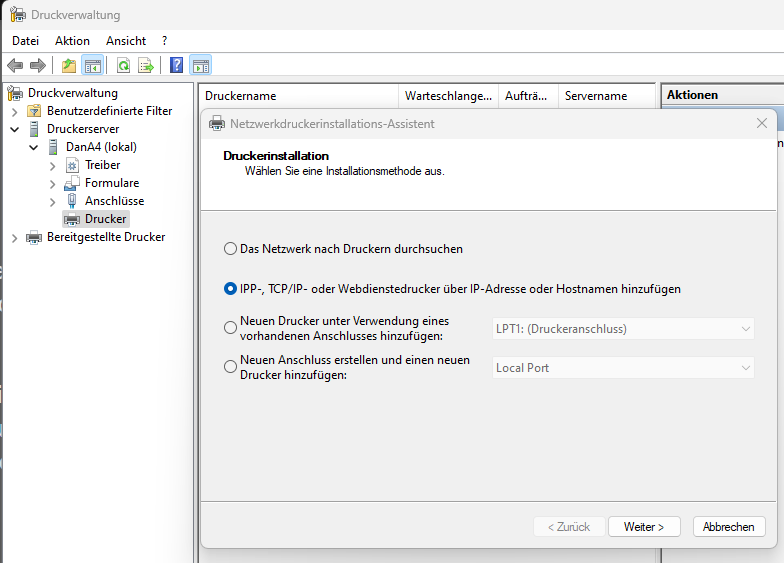Viewport: 784px width, 563px height.
Task: Select the Benutzerdefinierte Filter tree label
Action: tap(110, 111)
